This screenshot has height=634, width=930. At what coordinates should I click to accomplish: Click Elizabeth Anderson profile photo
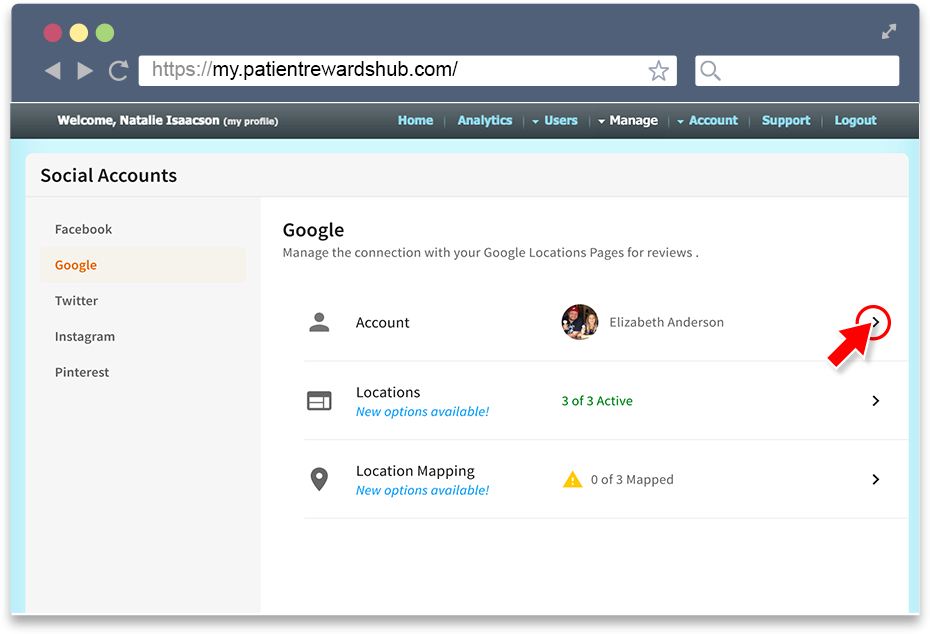click(x=579, y=322)
